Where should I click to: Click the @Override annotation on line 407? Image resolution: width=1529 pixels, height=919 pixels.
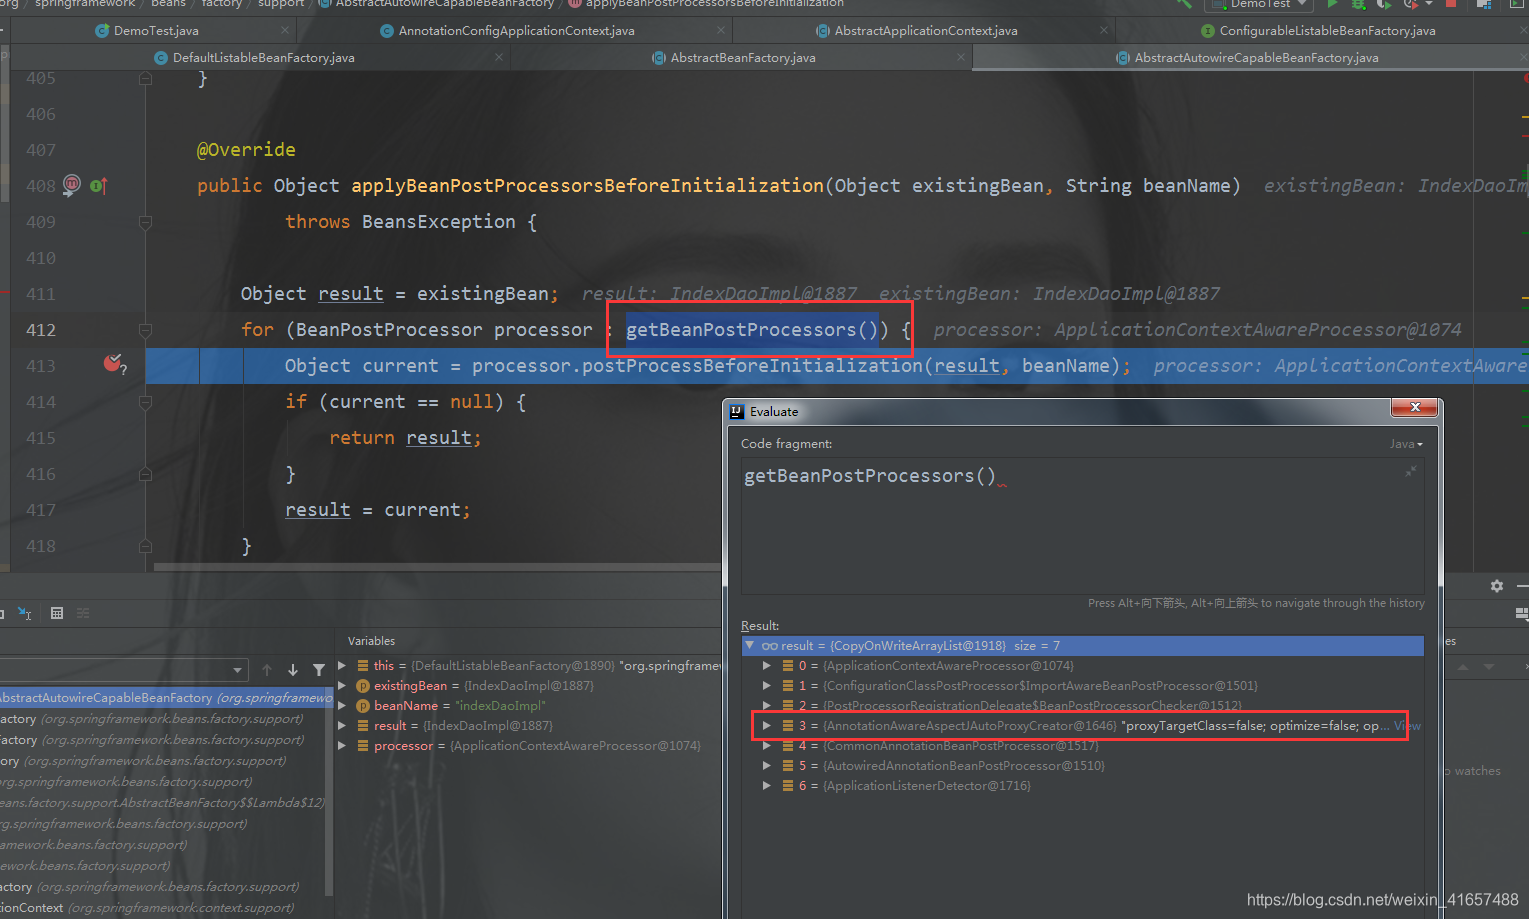246,150
